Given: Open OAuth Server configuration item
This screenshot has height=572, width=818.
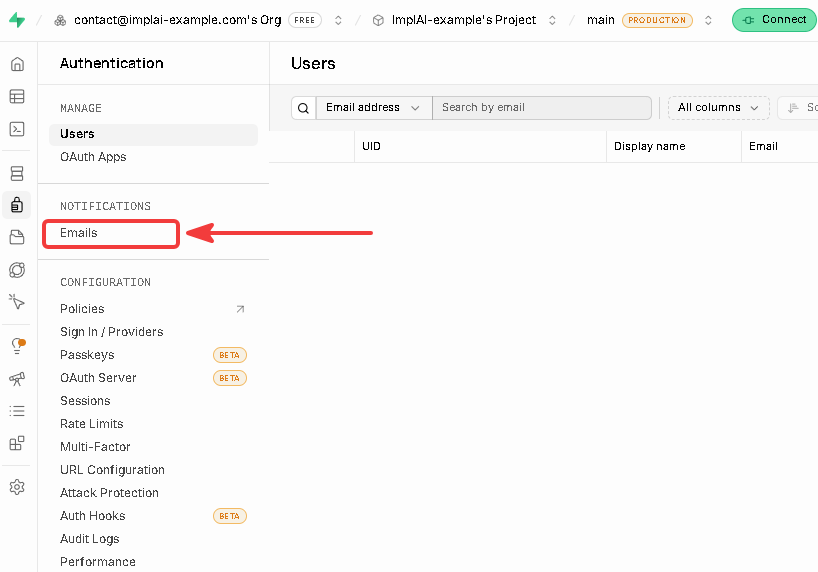Looking at the screenshot, I should tap(98, 378).
